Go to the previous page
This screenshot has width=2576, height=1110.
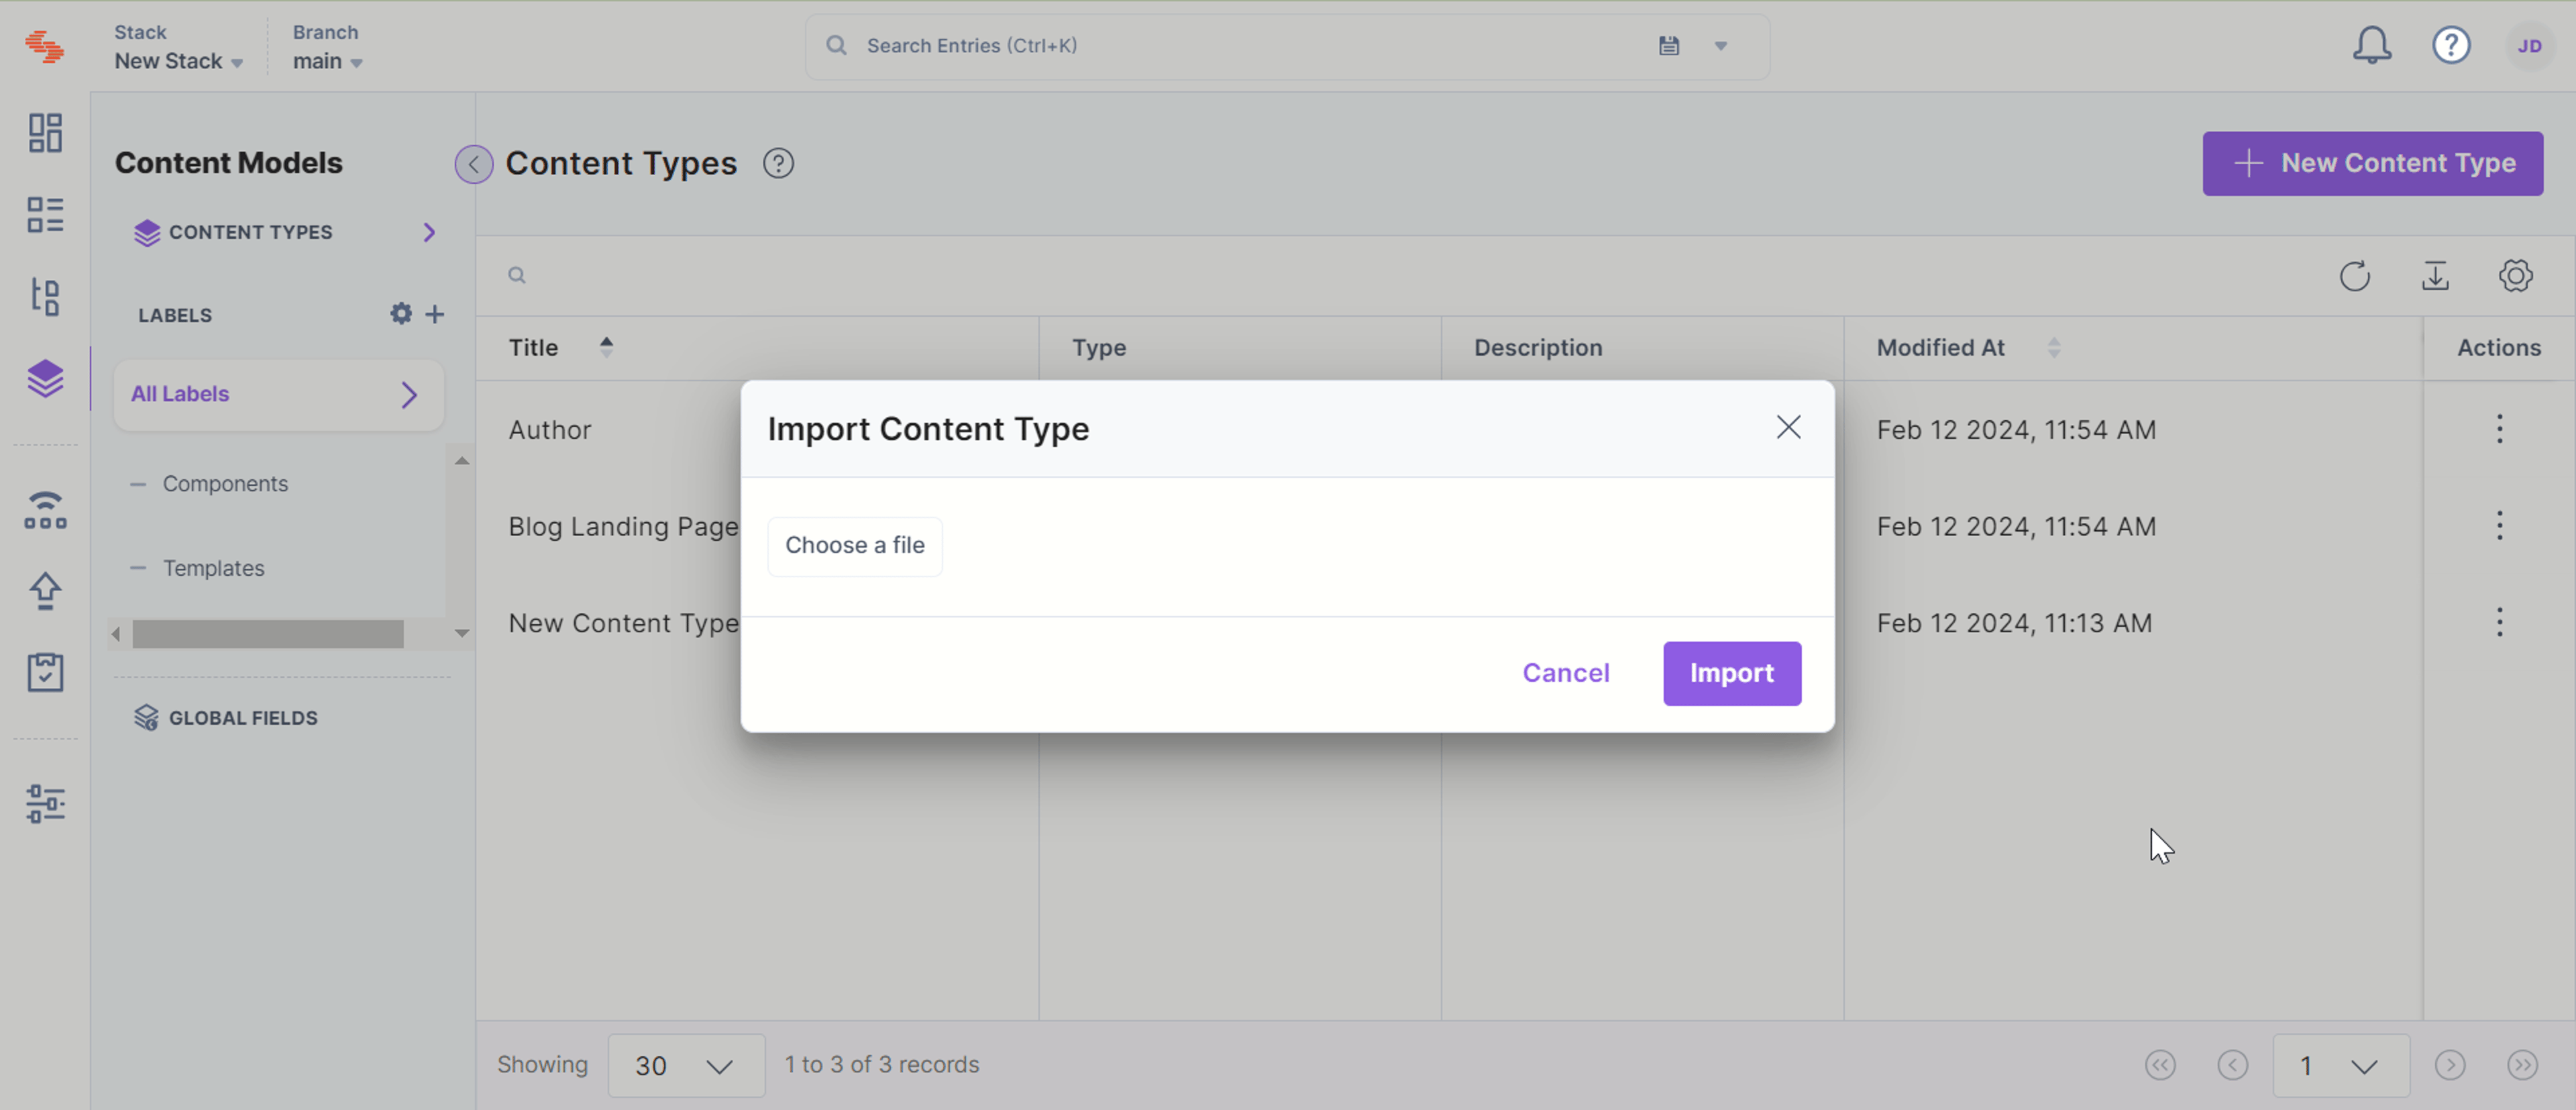[2232, 1065]
